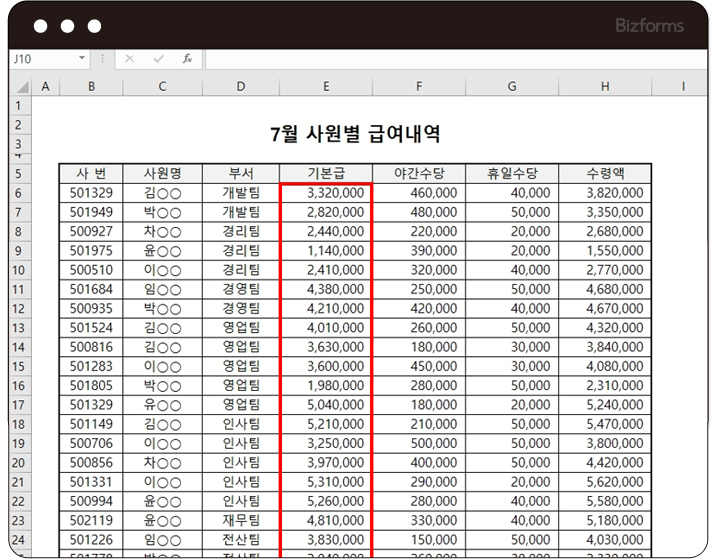Image resolution: width=715 pixels, height=560 pixels.
Task: Select row 5 header
Action: 20,173
